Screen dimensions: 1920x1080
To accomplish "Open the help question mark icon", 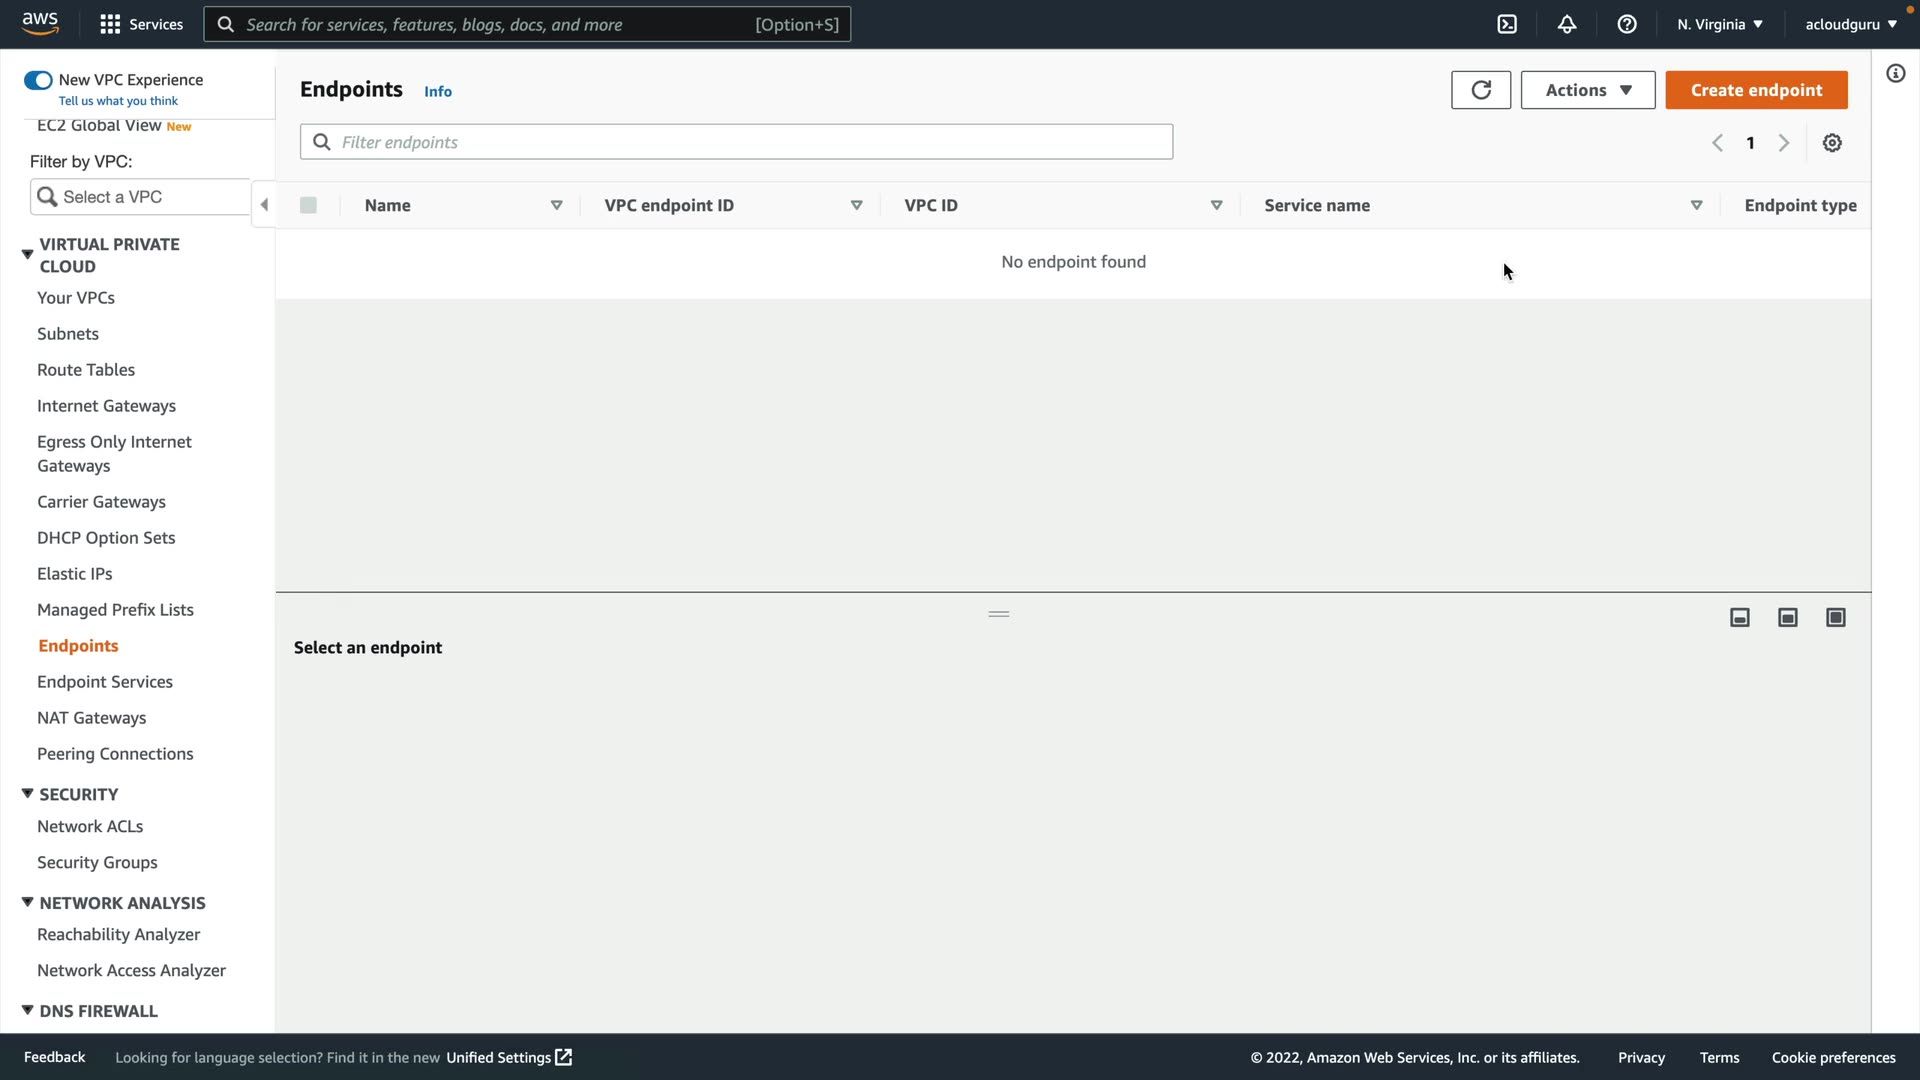I will 1627,24.
